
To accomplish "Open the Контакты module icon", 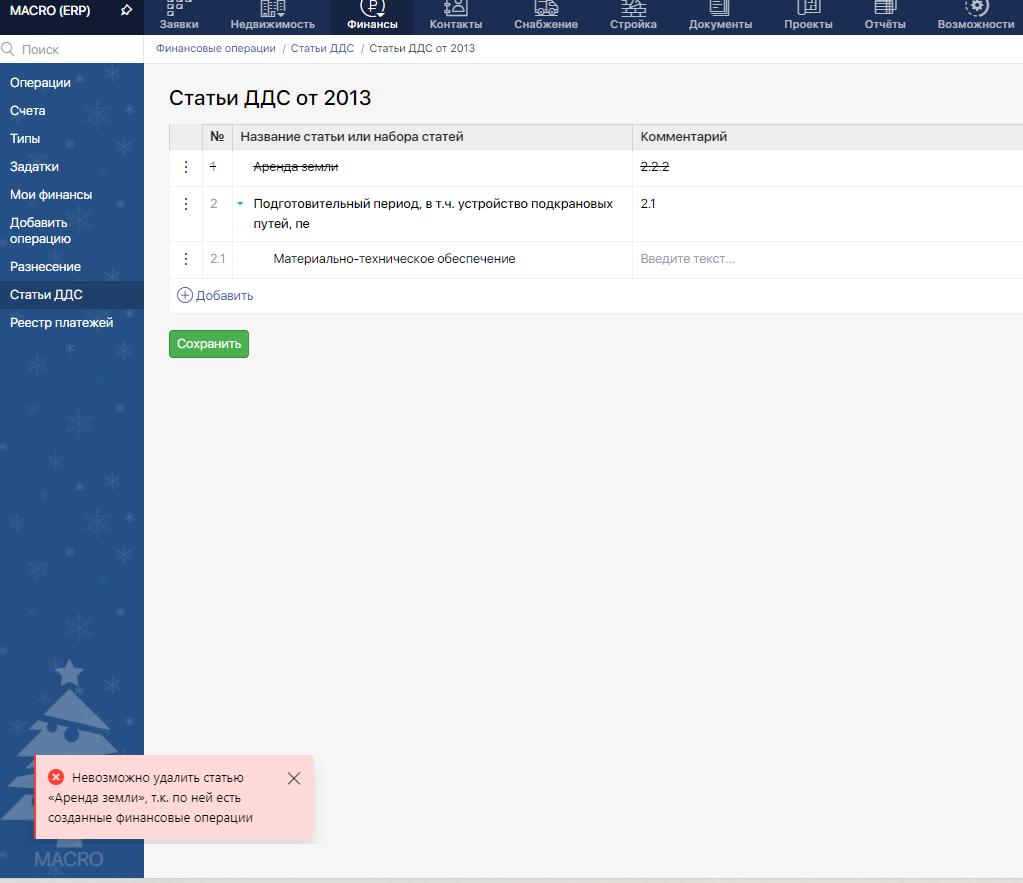I will [455, 8].
